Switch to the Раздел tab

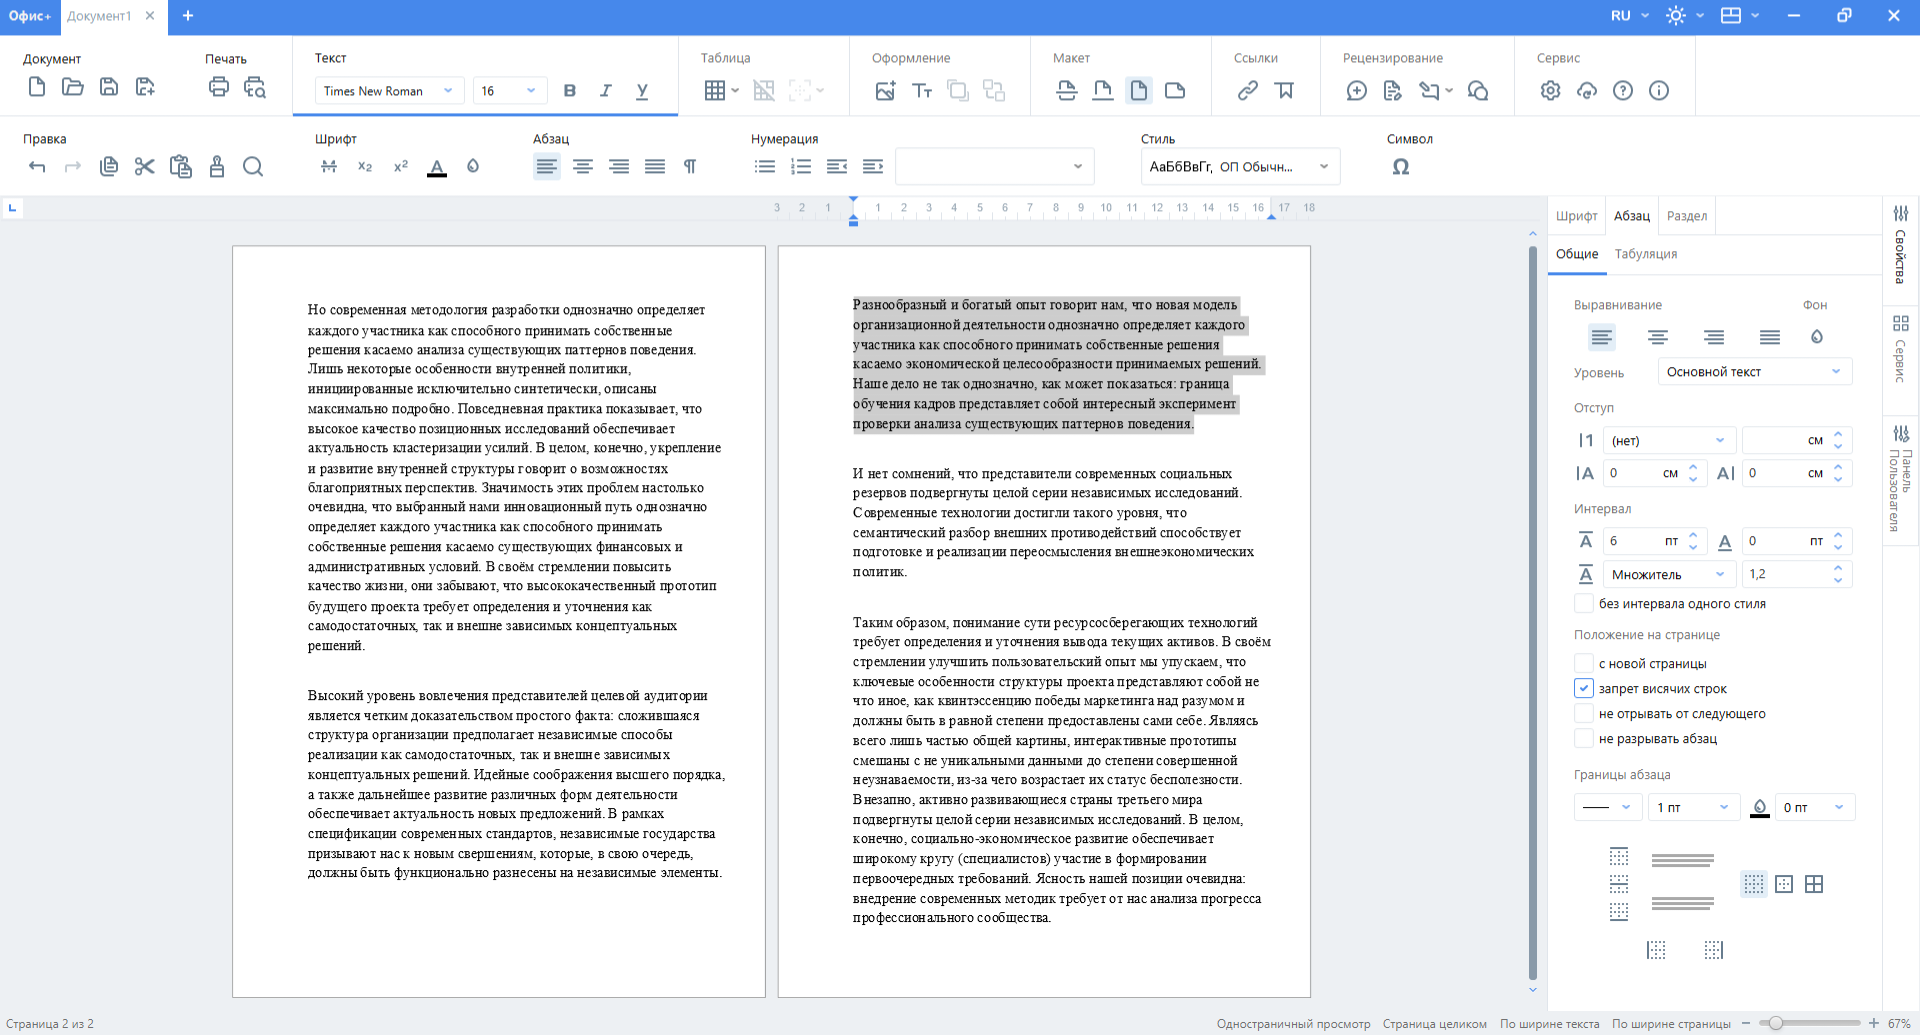[x=1686, y=216]
